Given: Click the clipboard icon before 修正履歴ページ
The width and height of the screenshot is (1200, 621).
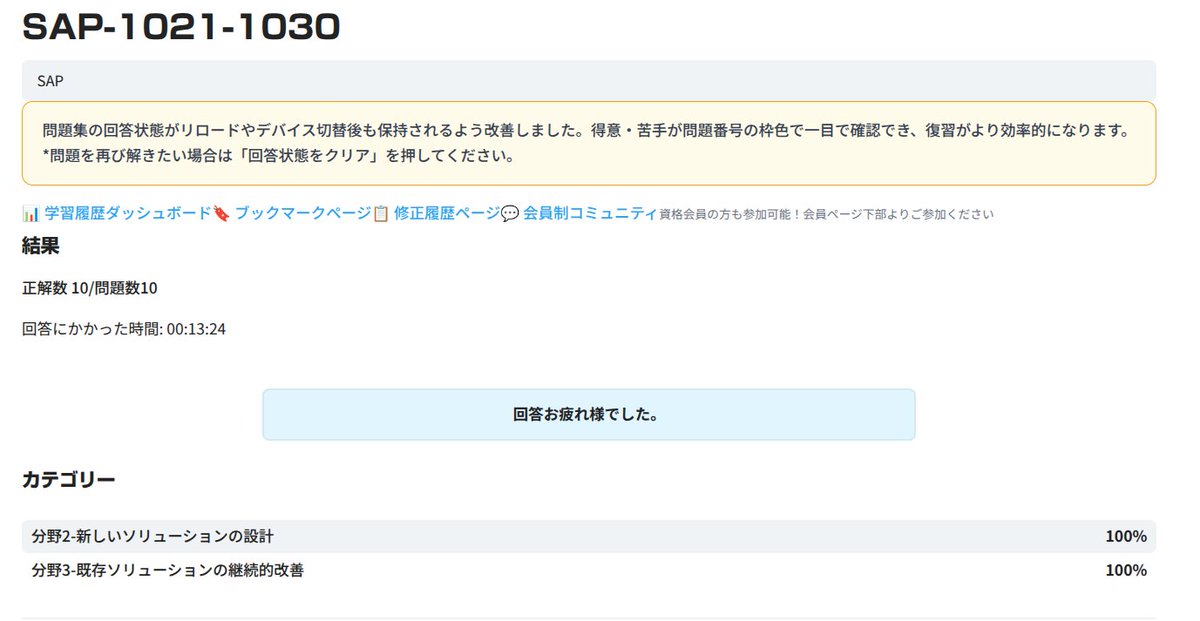Looking at the screenshot, I should click(x=381, y=213).
